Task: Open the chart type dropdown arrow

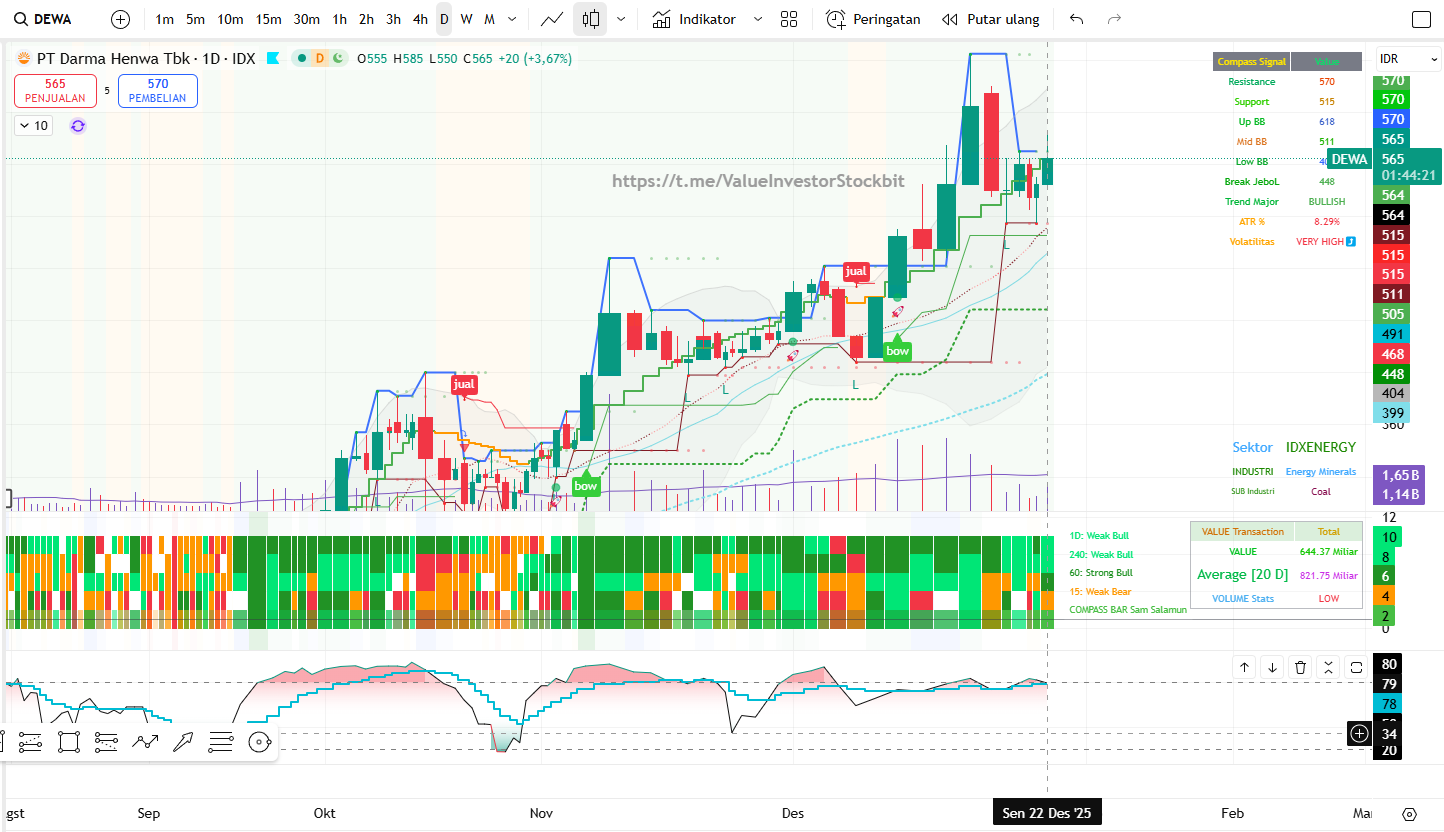Action: pos(621,19)
